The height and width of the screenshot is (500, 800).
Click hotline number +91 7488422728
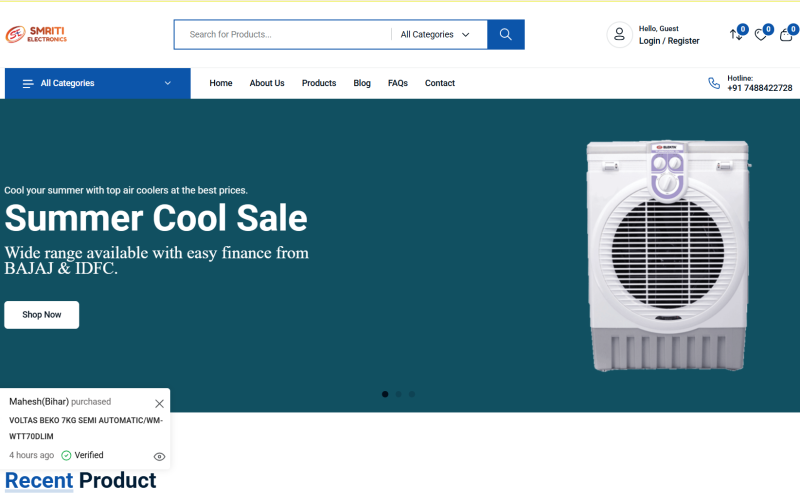tap(760, 88)
